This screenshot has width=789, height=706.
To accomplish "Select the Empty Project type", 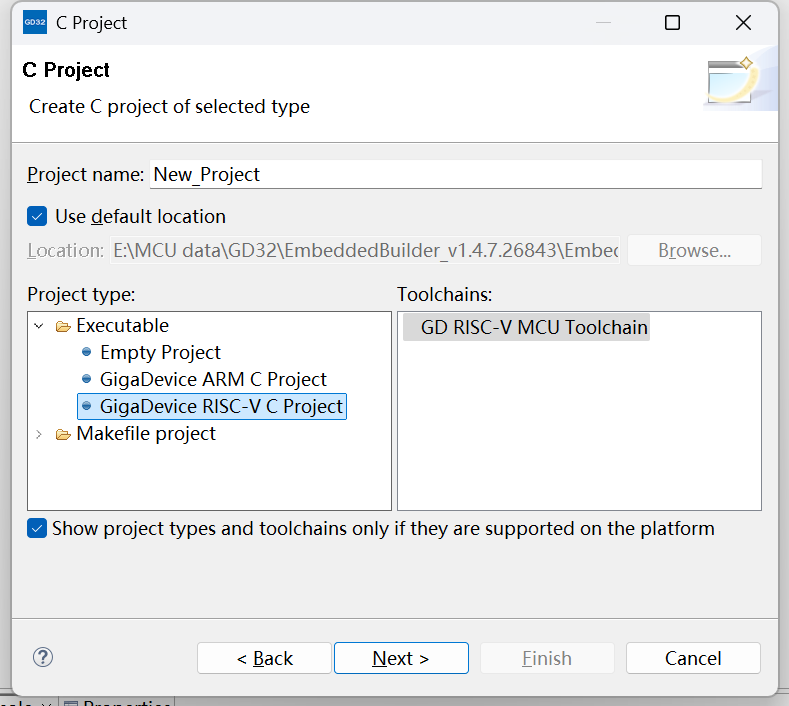I will pyautogui.click(x=160, y=353).
